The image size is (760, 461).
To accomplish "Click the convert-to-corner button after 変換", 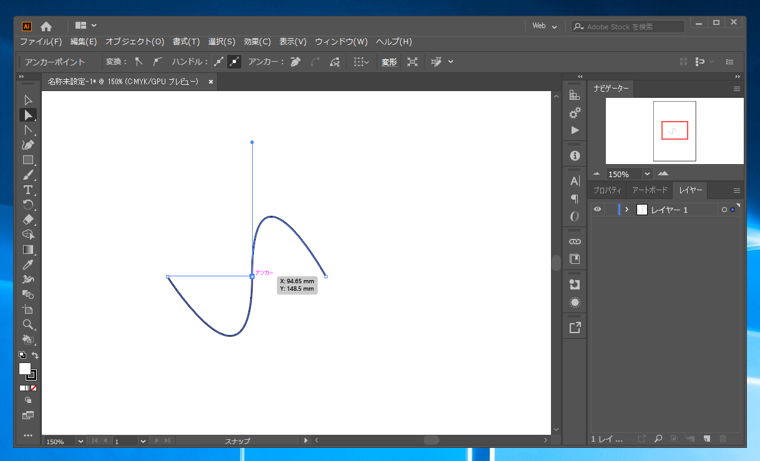I will 140,62.
